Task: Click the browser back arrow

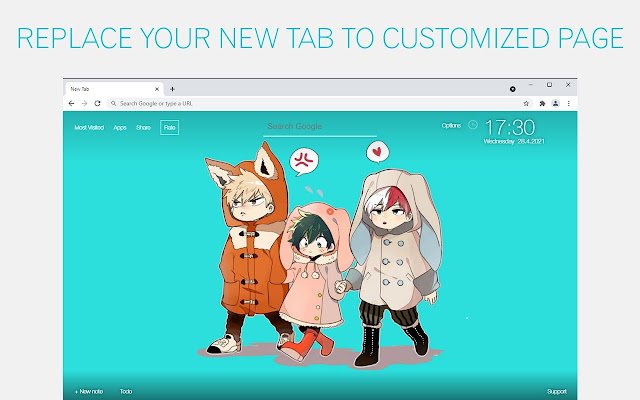Action: pyautogui.click(x=71, y=104)
